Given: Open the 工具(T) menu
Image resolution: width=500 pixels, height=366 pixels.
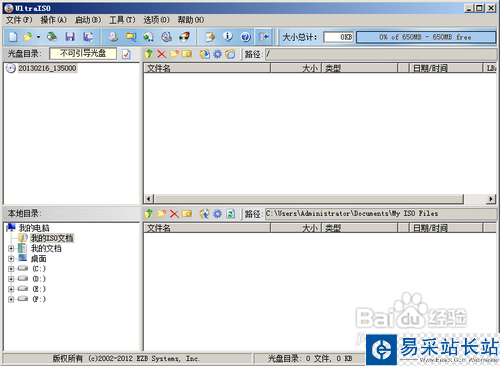Looking at the screenshot, I should (122, 20).
